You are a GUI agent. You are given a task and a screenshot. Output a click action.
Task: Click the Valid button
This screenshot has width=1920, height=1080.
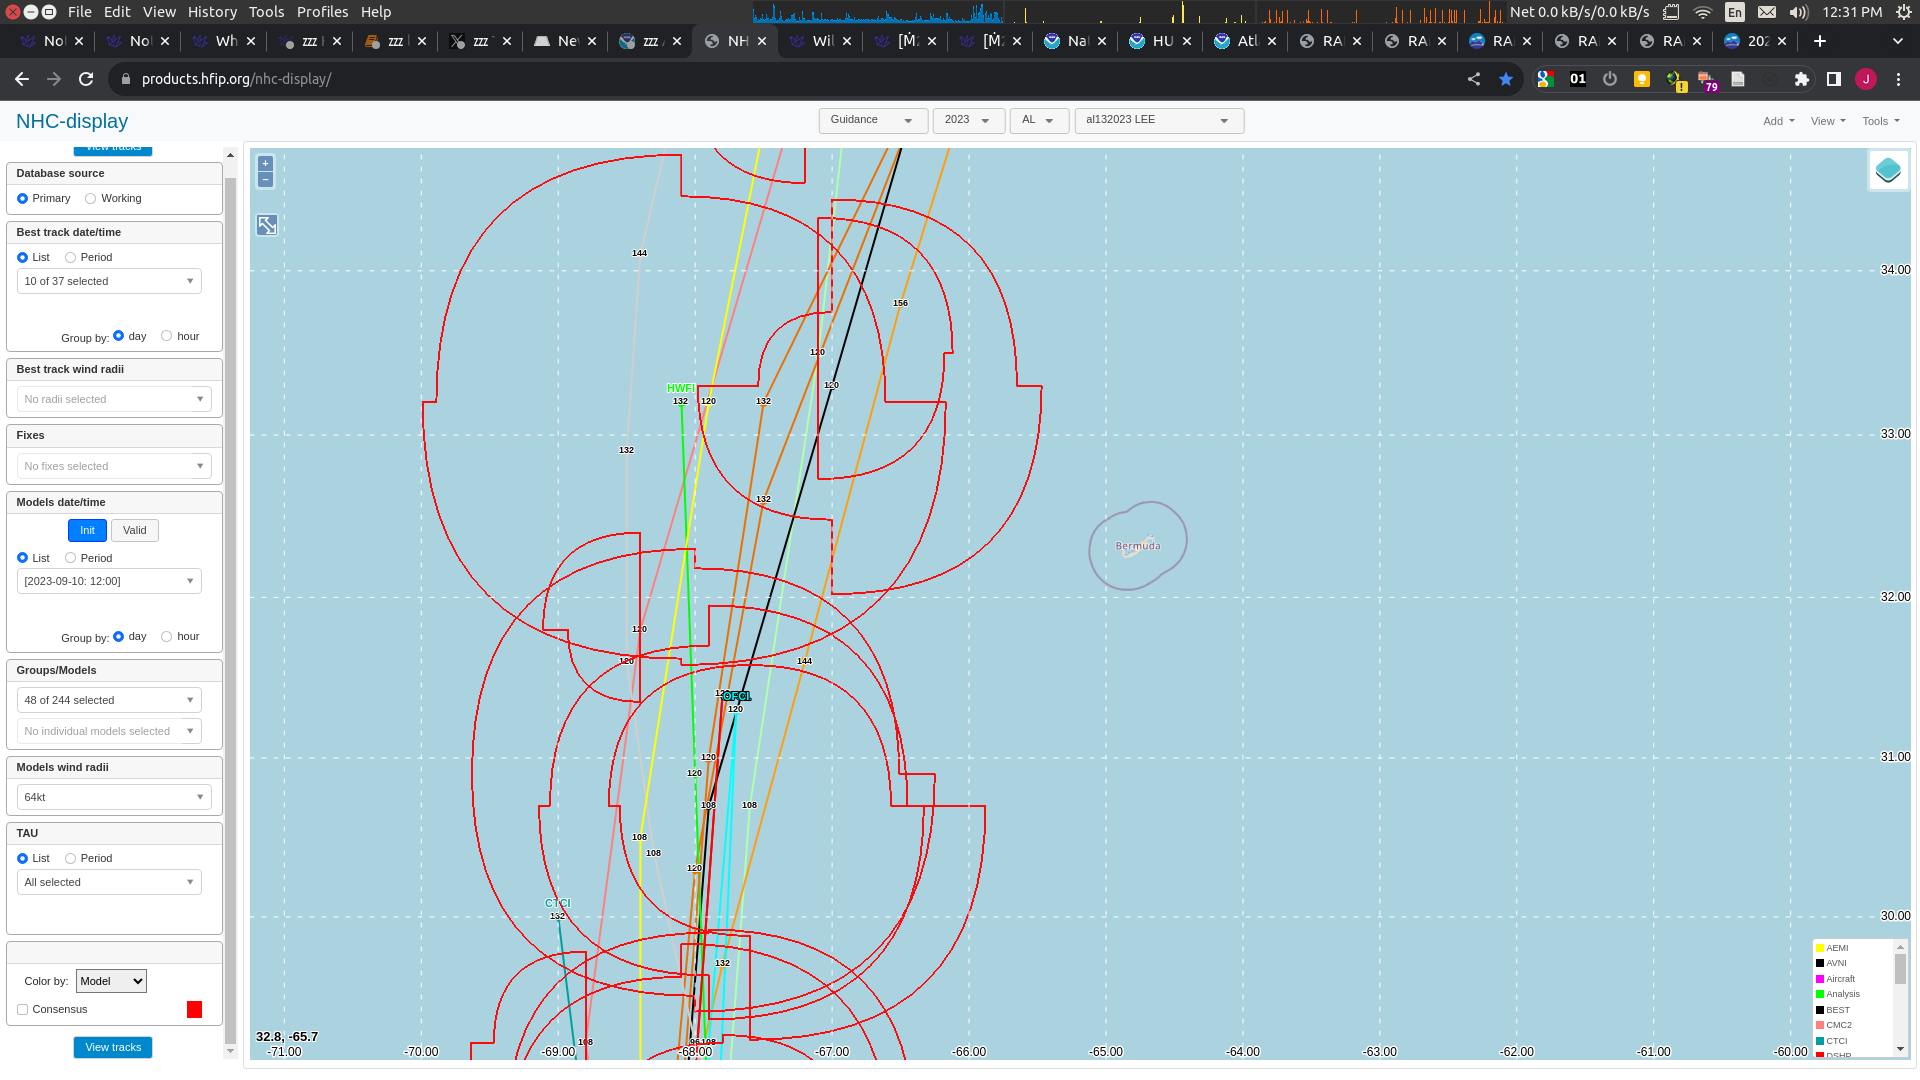click(135, 531)
